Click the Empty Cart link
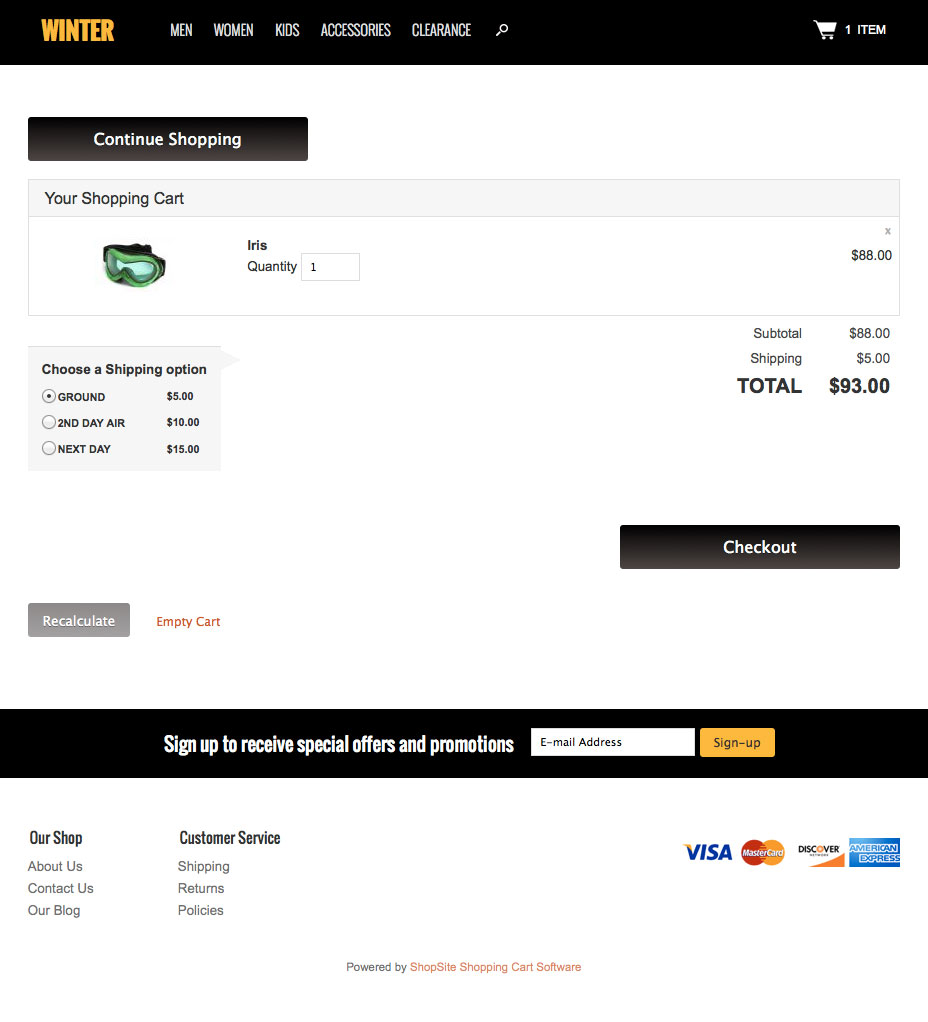The width and height of the screenshot is (928, 1022). [x=188, y=622]
